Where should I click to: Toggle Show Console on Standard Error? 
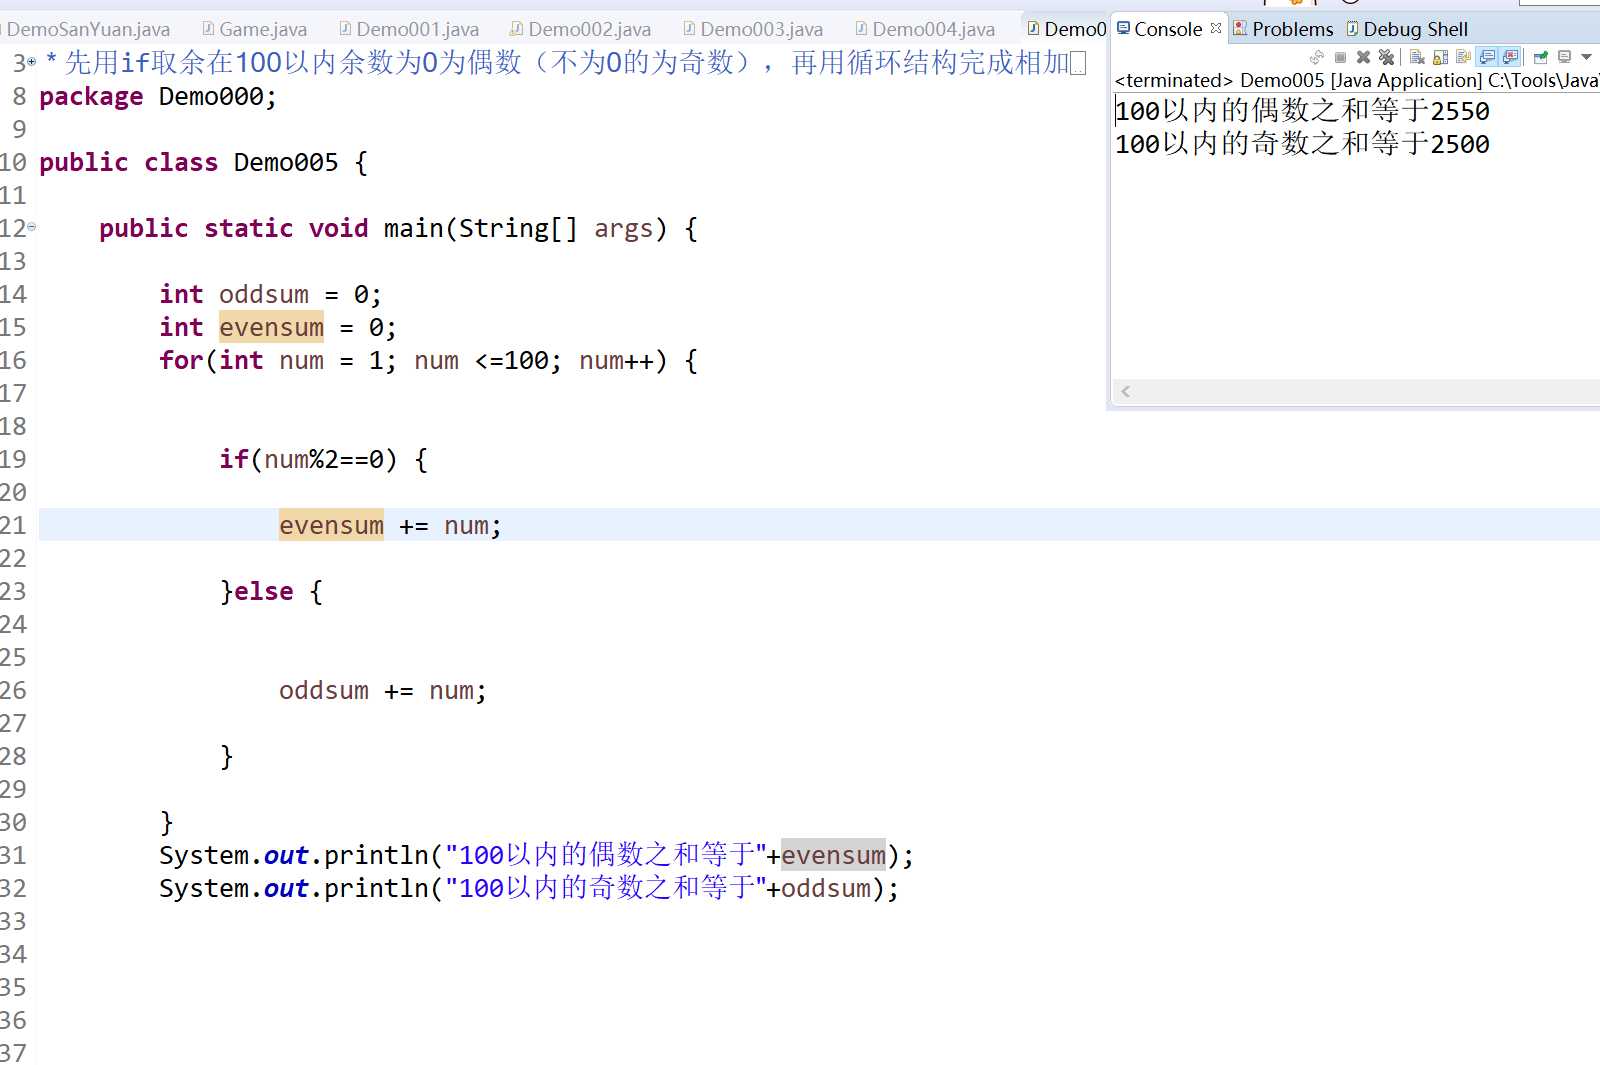click(x=1510, y=57)
